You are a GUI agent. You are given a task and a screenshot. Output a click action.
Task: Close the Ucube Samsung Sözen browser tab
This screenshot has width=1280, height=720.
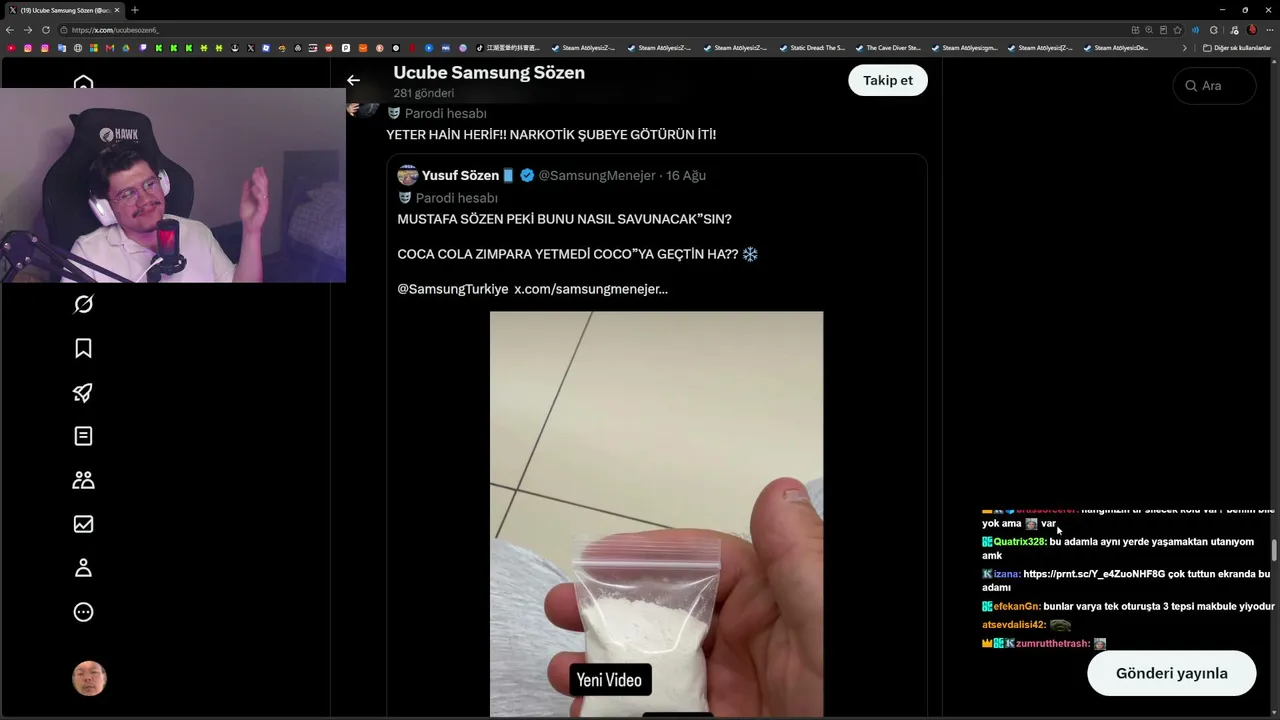pyautogui.click(x=116, y=10)
